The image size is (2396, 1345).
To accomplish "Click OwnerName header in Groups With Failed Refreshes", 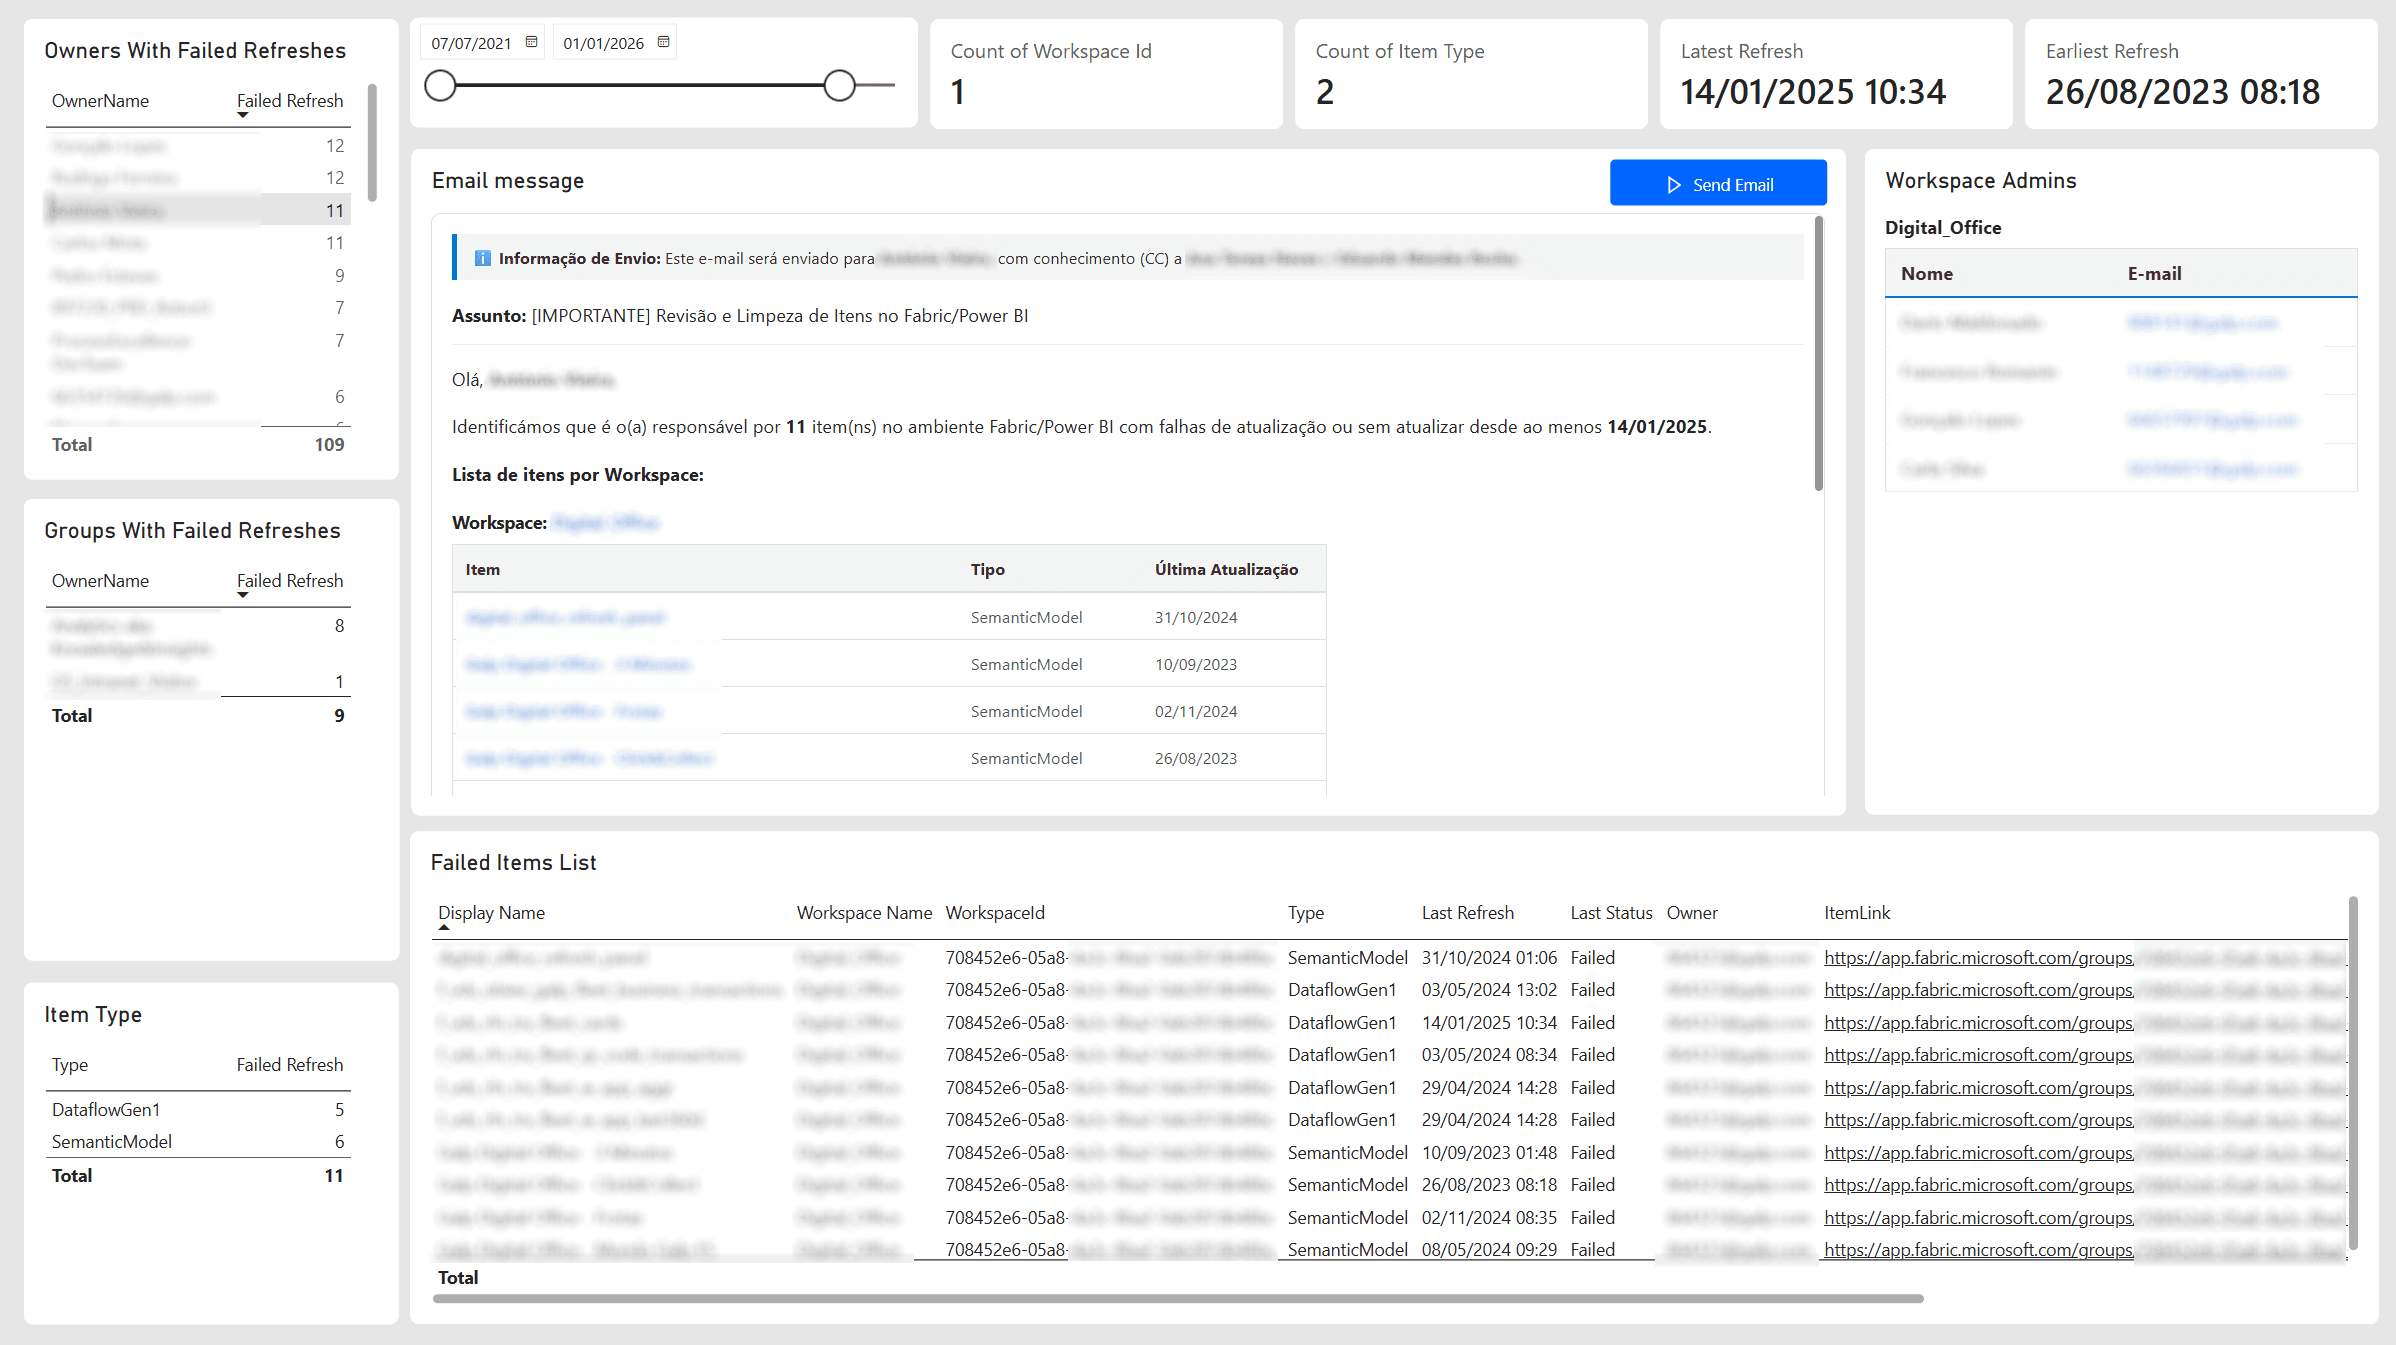I will pyautogui.click(x=100, y=581).
